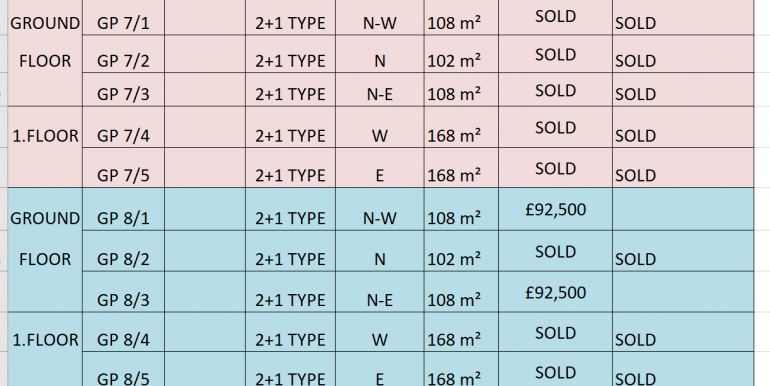Click the GP 8/5 cell
This screenshot has width=770, height=386.
[x=123, y=369]
